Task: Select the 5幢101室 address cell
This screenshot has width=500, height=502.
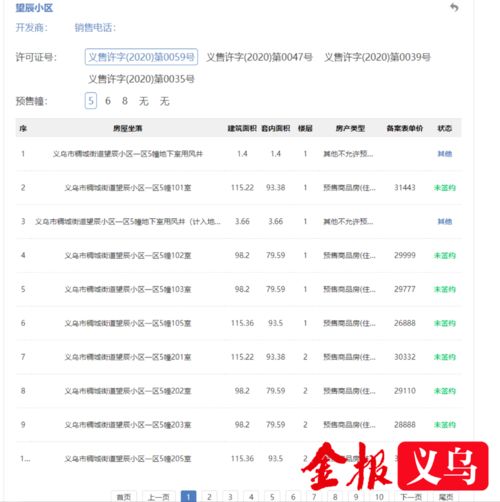Action: point(128,188)
